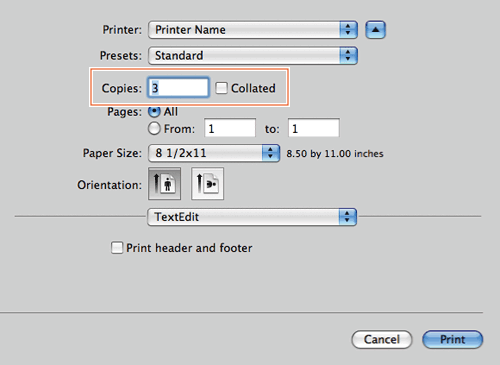Open the 8 1/2x11 paper size dropdown
500x365 pixels.
(214, 153)
